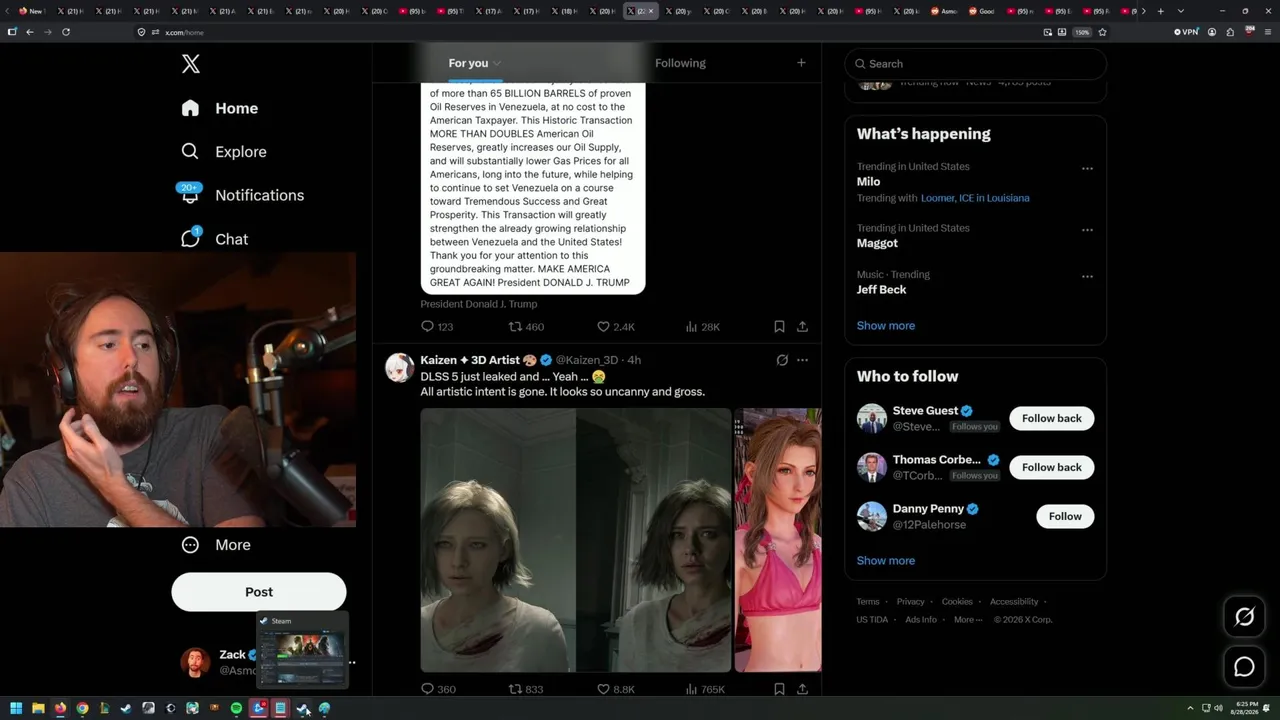Open the Windows Start menu
1280x720 pixels.
click(15, 709)
